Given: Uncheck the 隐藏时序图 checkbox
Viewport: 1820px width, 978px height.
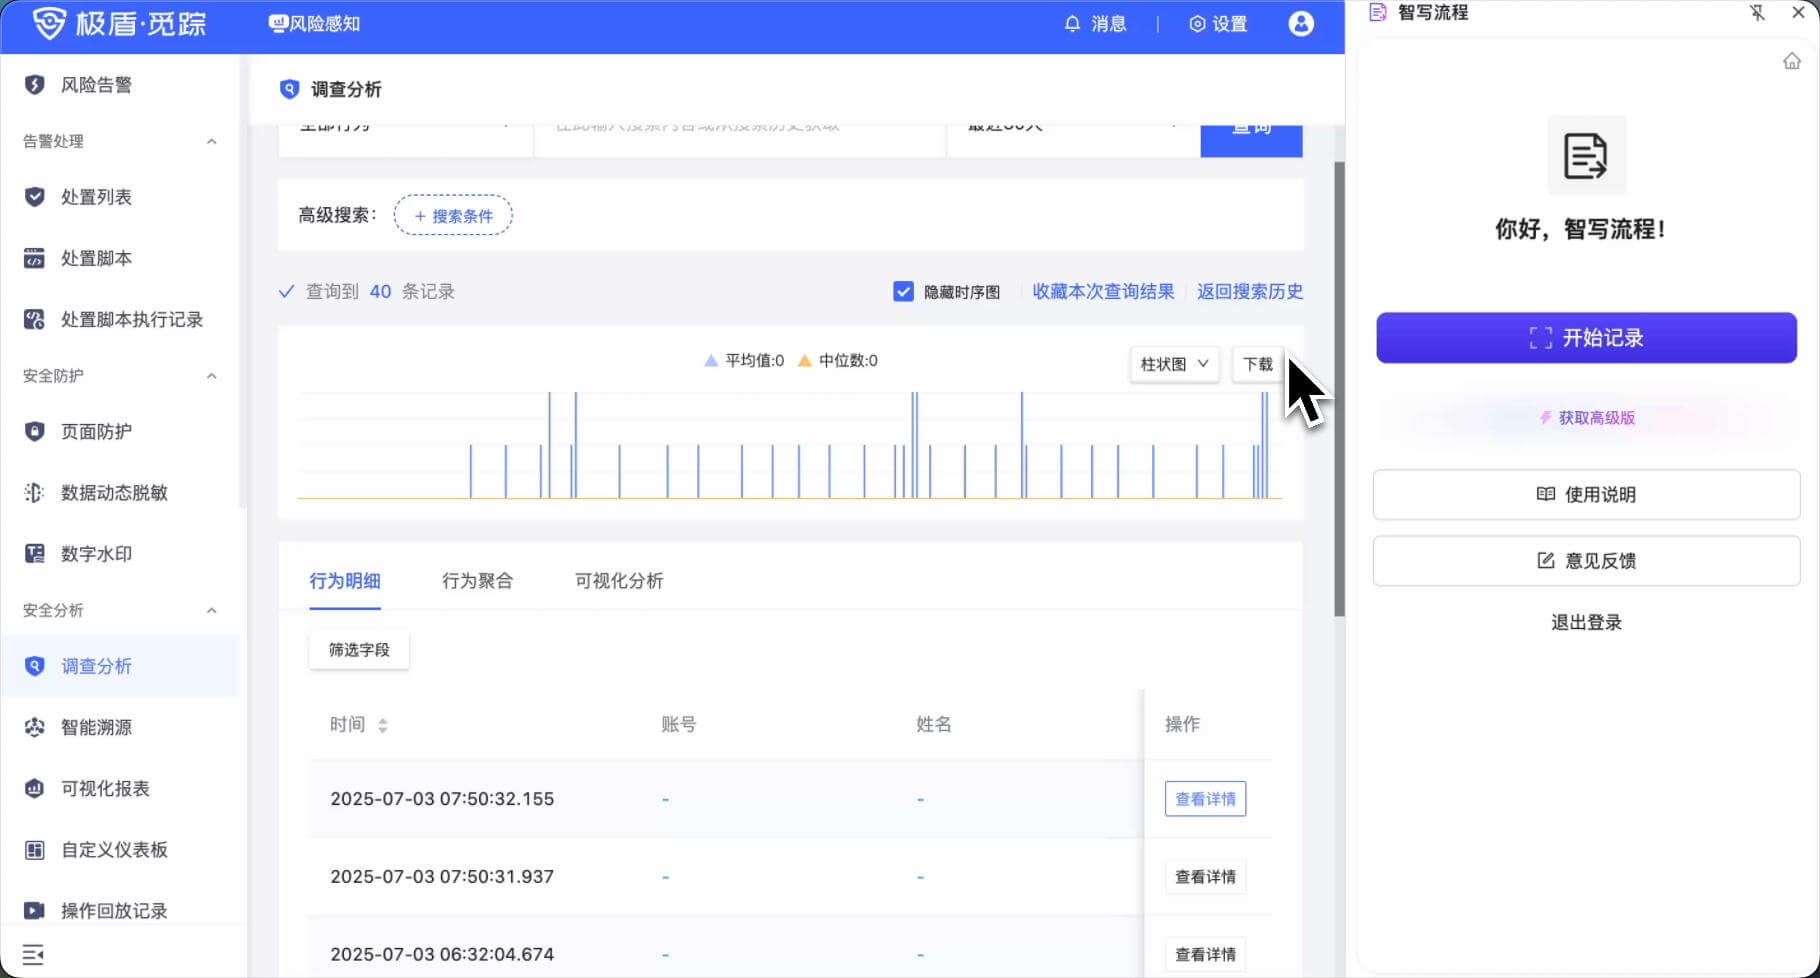Looking at the screenshot, I should point(903,292).
